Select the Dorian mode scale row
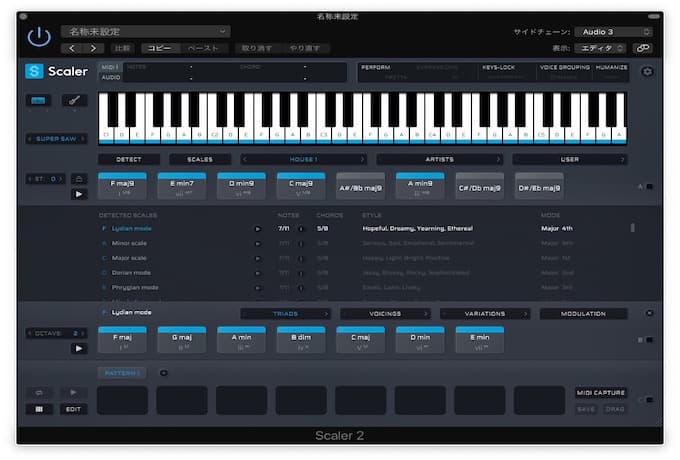Viewport: 680px width, 460px height. [x=131, y=273]
